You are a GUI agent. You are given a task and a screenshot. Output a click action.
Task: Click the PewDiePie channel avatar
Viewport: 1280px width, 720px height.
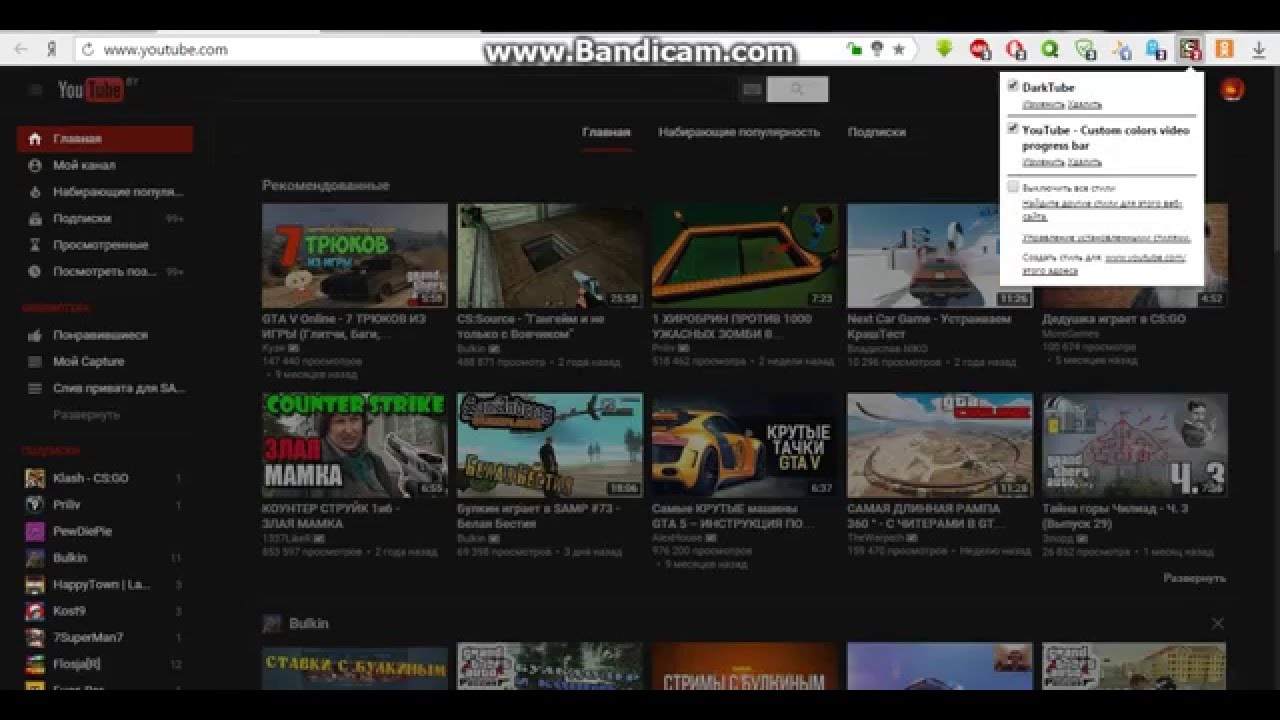(x=35, y=531)
